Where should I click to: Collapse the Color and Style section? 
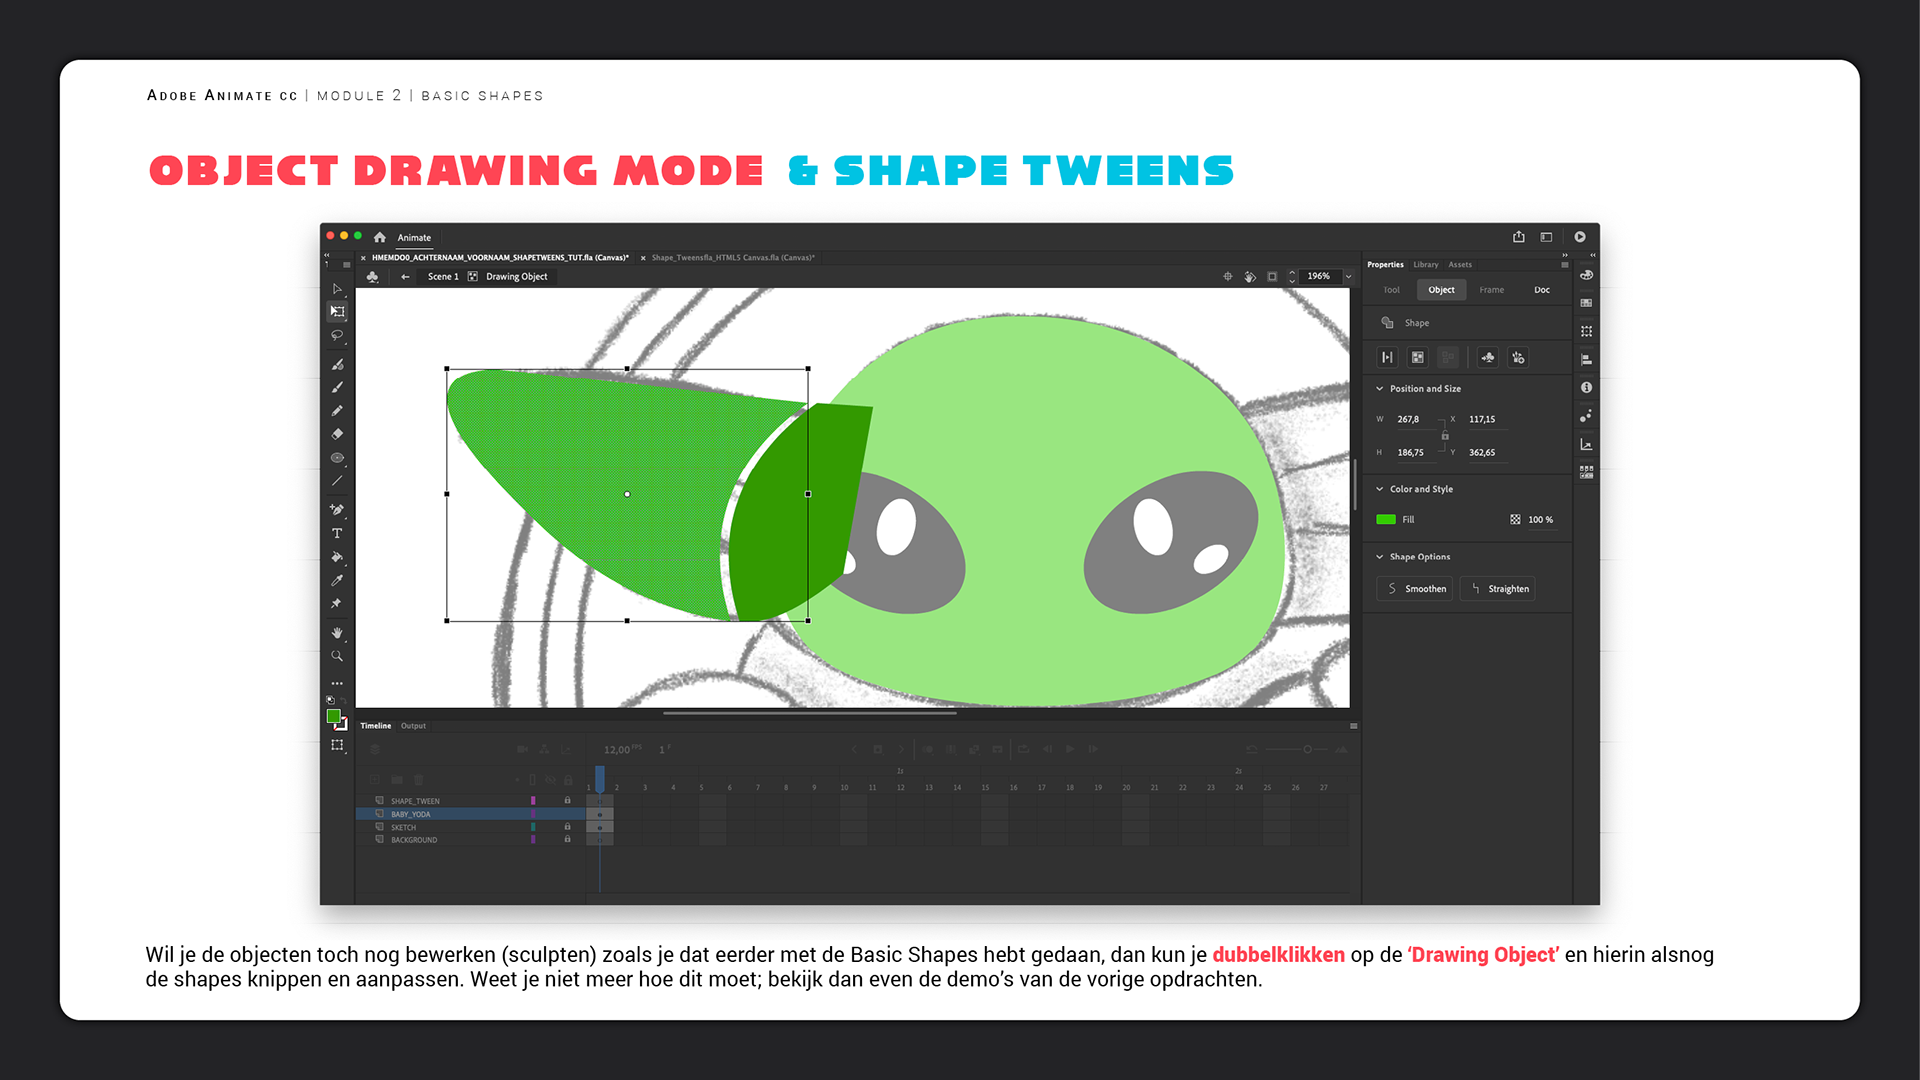point(1380,489)
